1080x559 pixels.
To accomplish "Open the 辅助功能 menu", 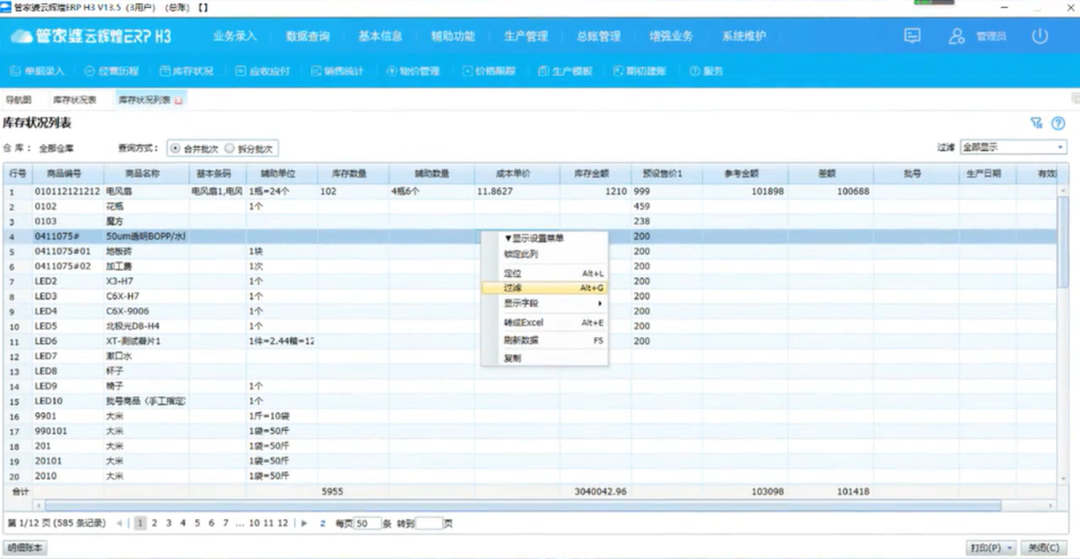I will (x=453, y=36).
